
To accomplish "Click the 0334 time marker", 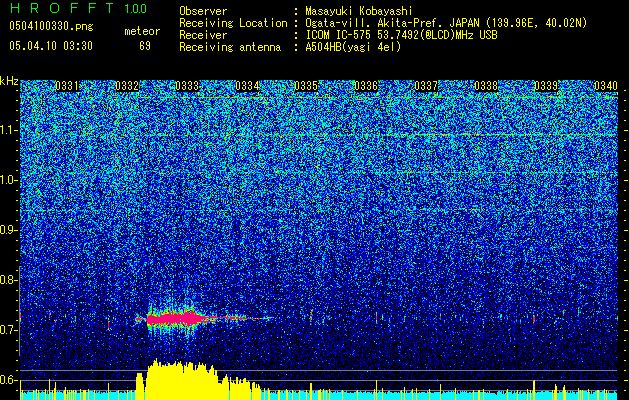I will (247, 86).
